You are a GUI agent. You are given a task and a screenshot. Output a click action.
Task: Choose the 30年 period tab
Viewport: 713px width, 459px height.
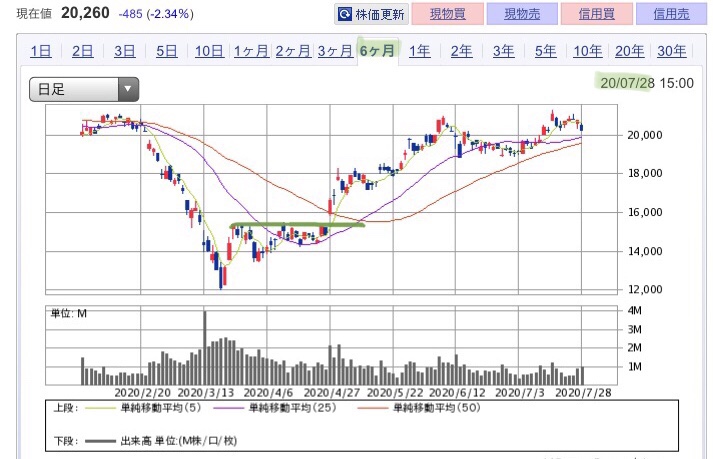[x=672, y=51]
